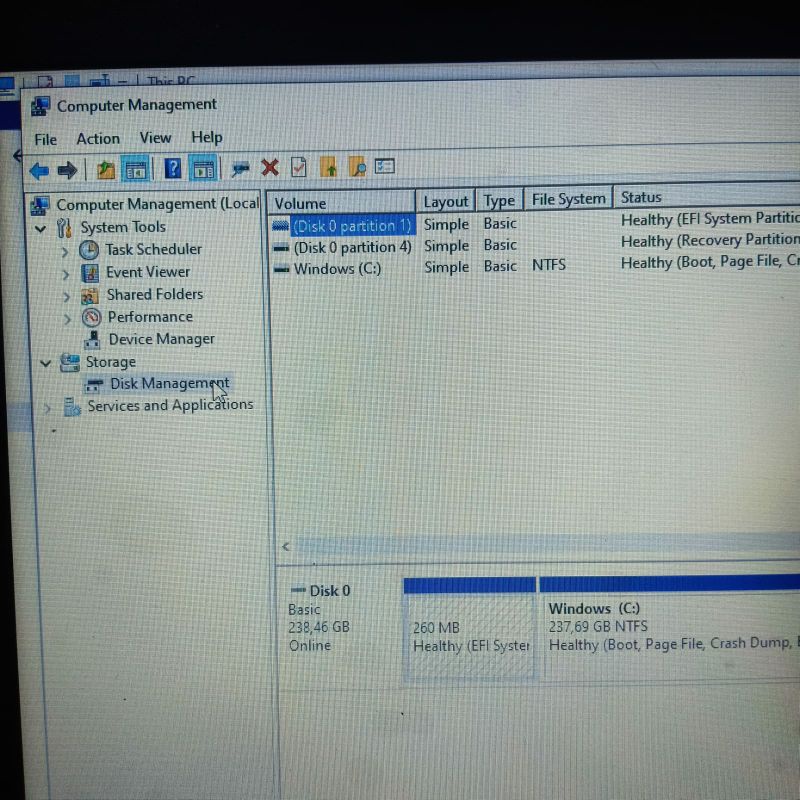Click the drive plug toolbar icon

240,168
